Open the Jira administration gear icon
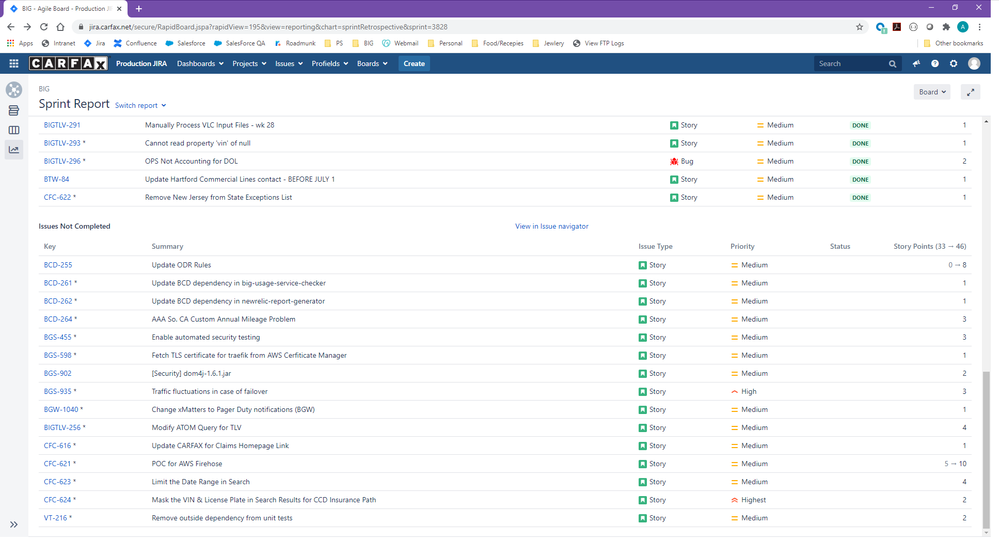 click(x=954, y=64)
